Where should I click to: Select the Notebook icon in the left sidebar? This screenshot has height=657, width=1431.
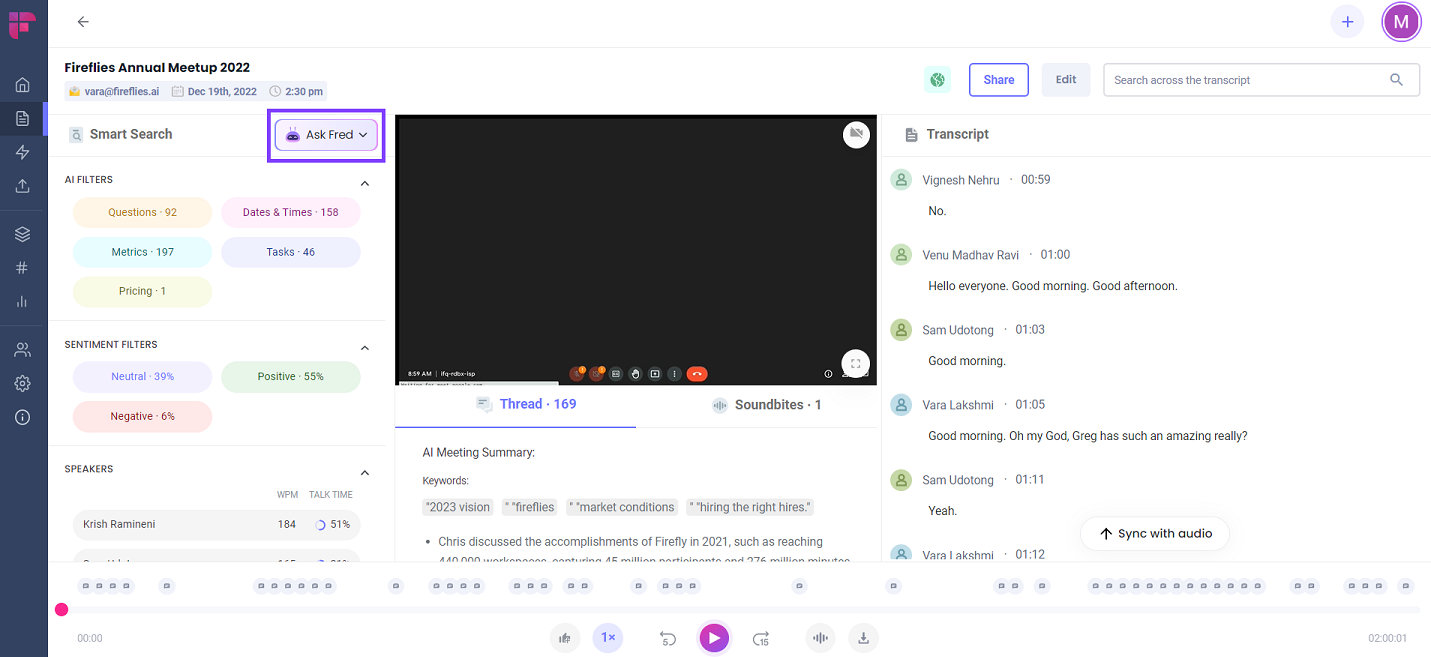(22, 118)
